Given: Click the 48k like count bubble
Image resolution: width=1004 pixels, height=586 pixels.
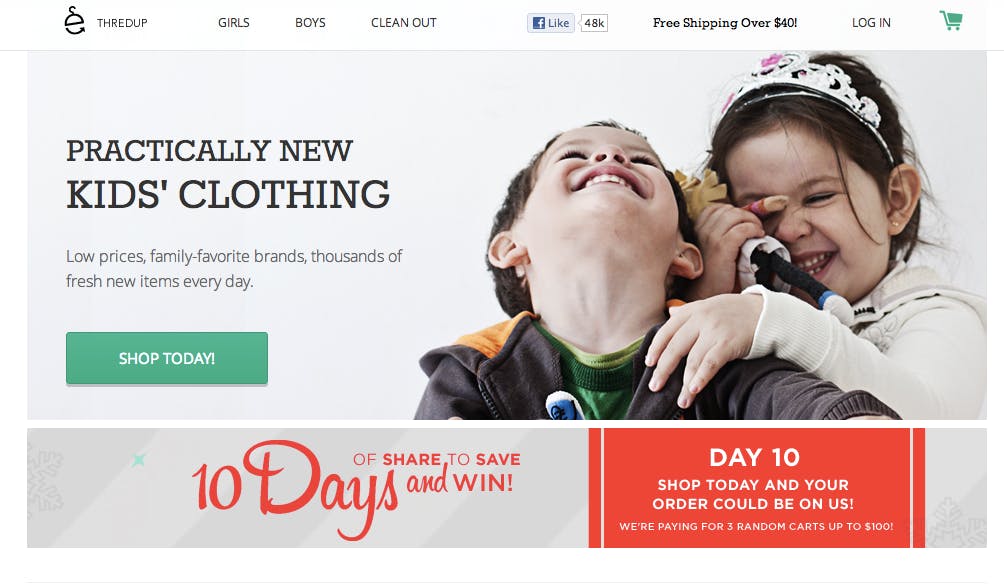Looking at the screenshot, I should pos(594,23).
